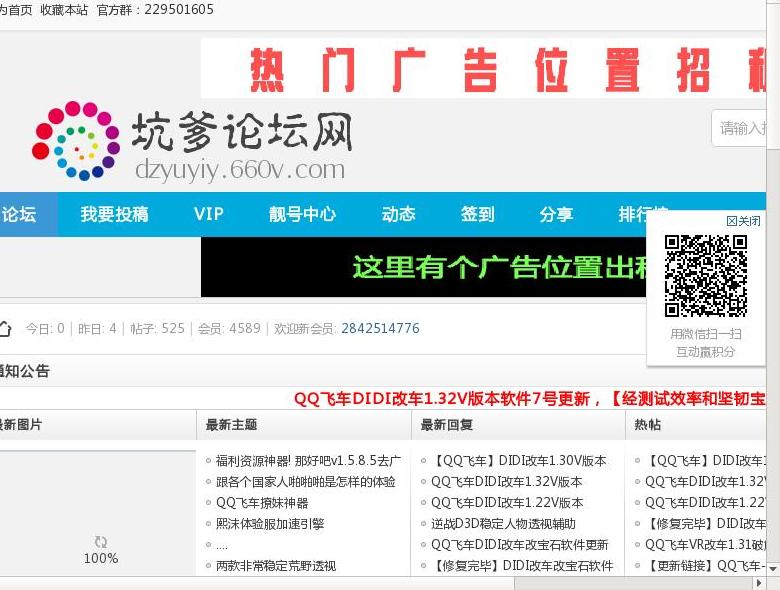Open the 我要投稿 menu item
Screen dimensions: 780x590
114,214
